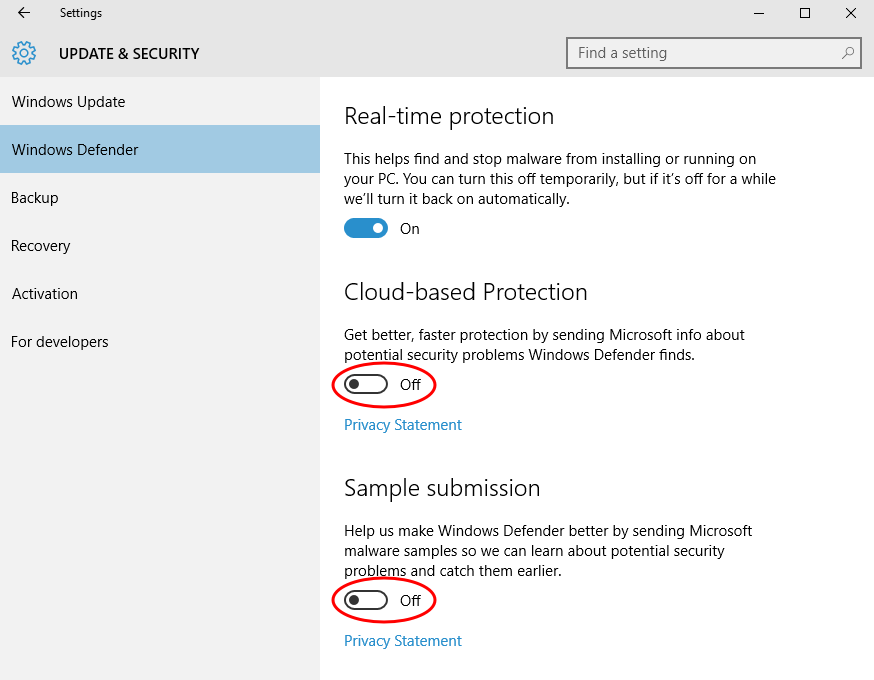Open the Recovery settings page
The width and height of the screenshot is (874, 680).
[x=160, y=245]
